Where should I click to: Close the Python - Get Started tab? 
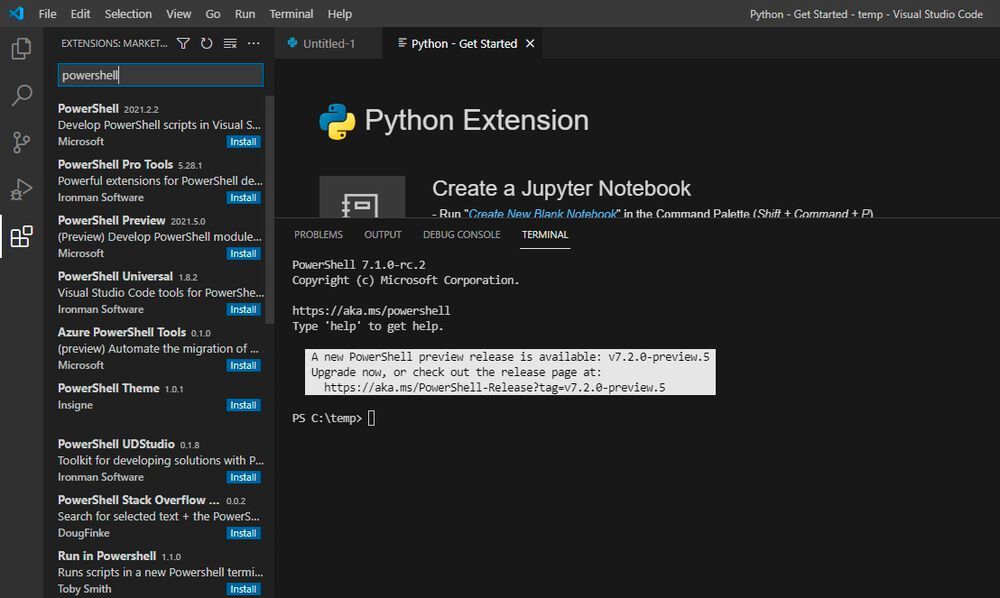click(530, 43)
